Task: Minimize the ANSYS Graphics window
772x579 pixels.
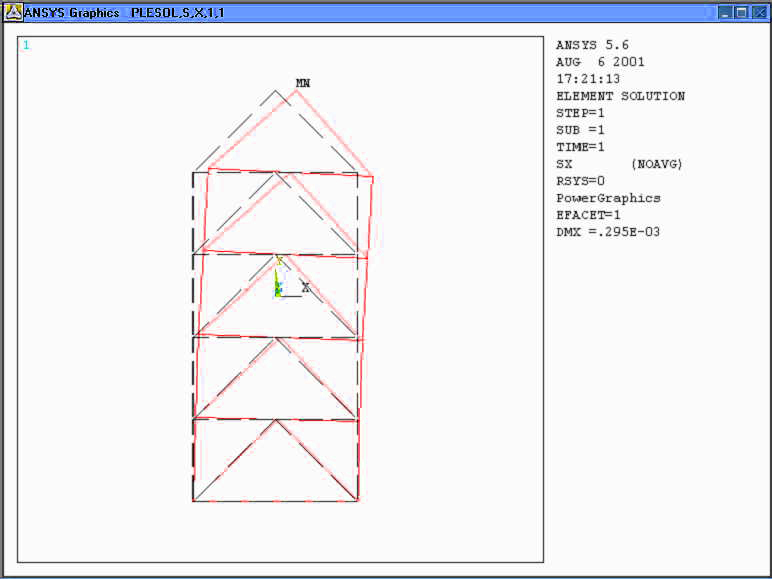Action: 725,13
